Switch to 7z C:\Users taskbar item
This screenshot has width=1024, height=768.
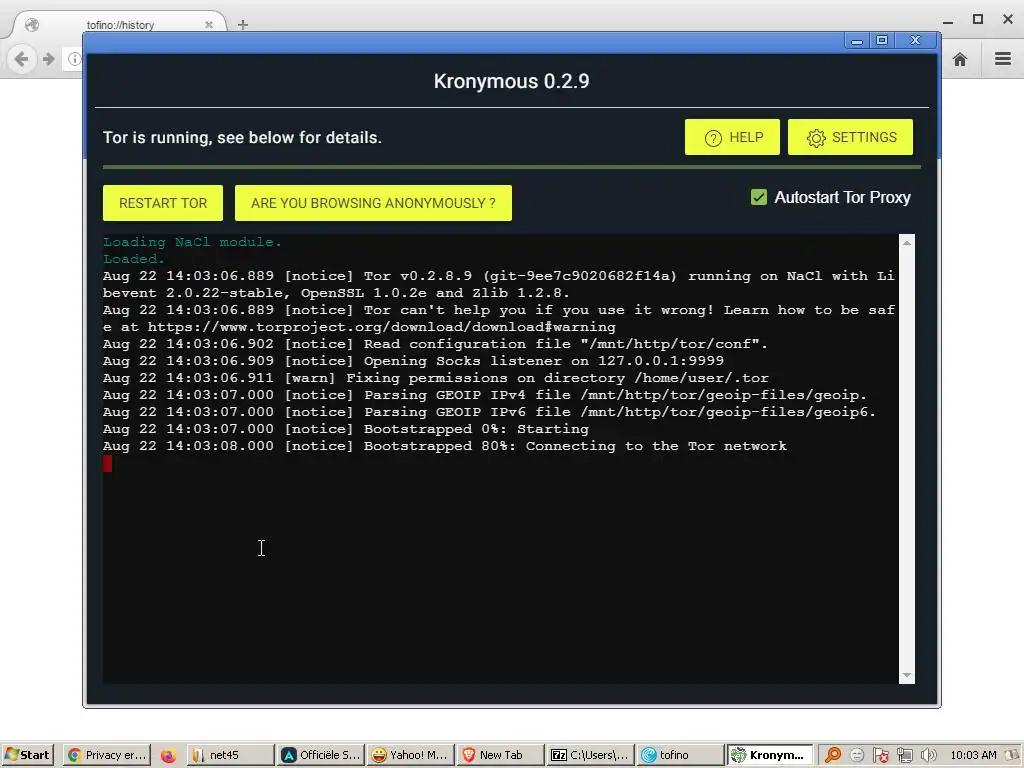tap(590, 755)
